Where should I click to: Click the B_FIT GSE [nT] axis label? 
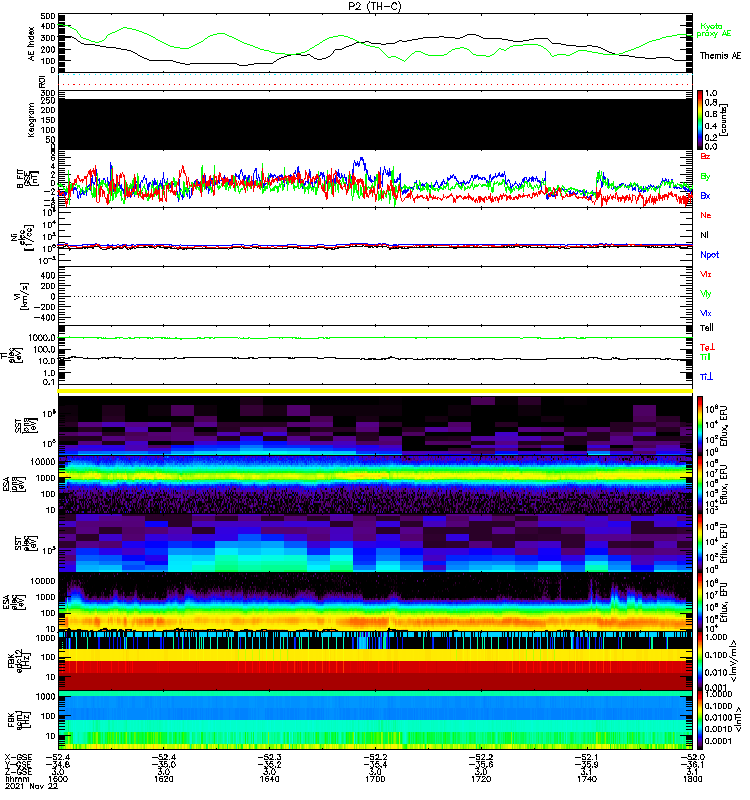pyautogui.click(x=28, y=179)
